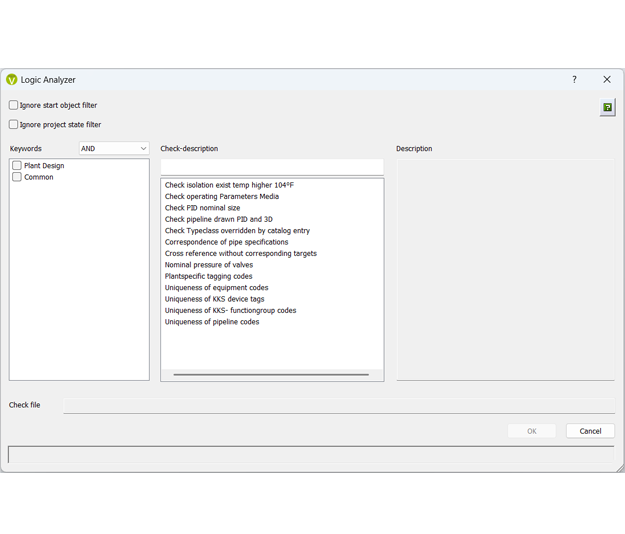
Task: Click the Logic Analyzer title bar logo
Action: 12,80
